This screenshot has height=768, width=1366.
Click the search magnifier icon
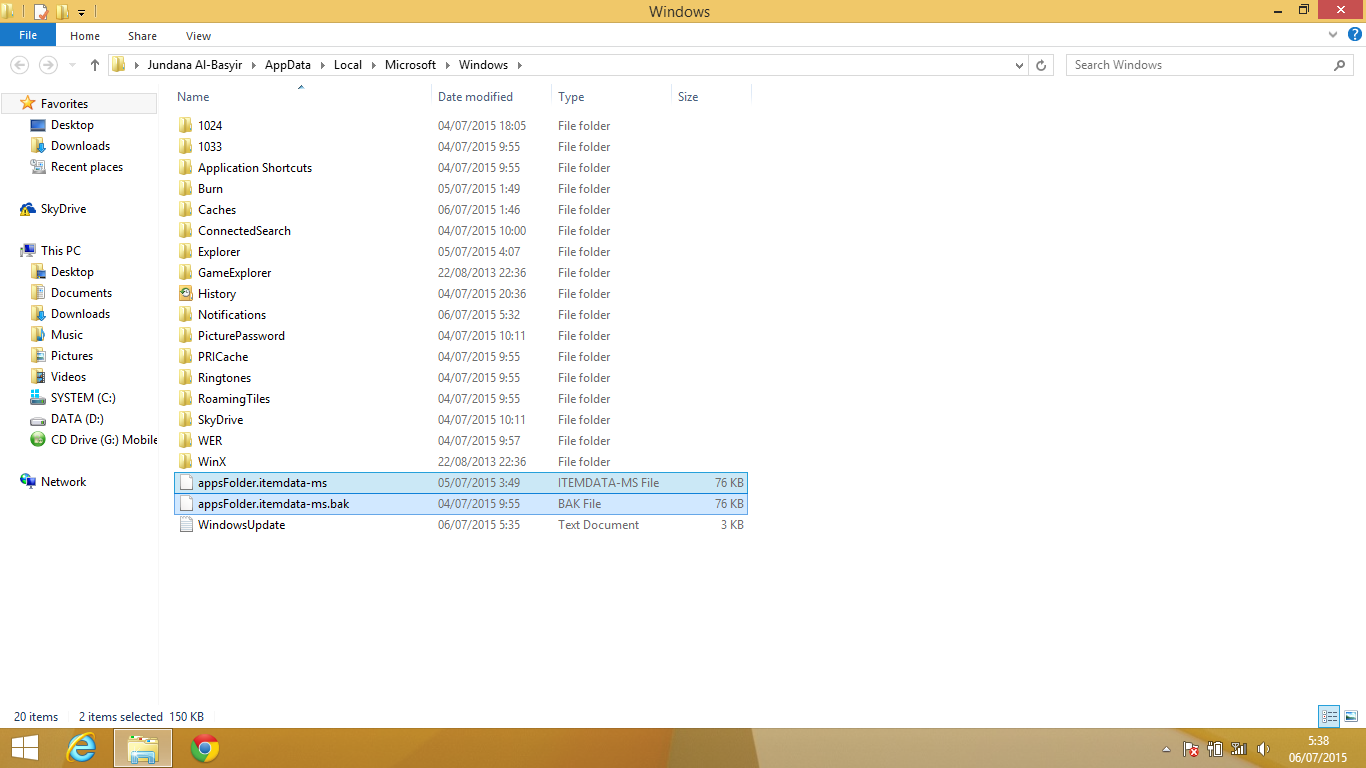tap(1340, 65)
